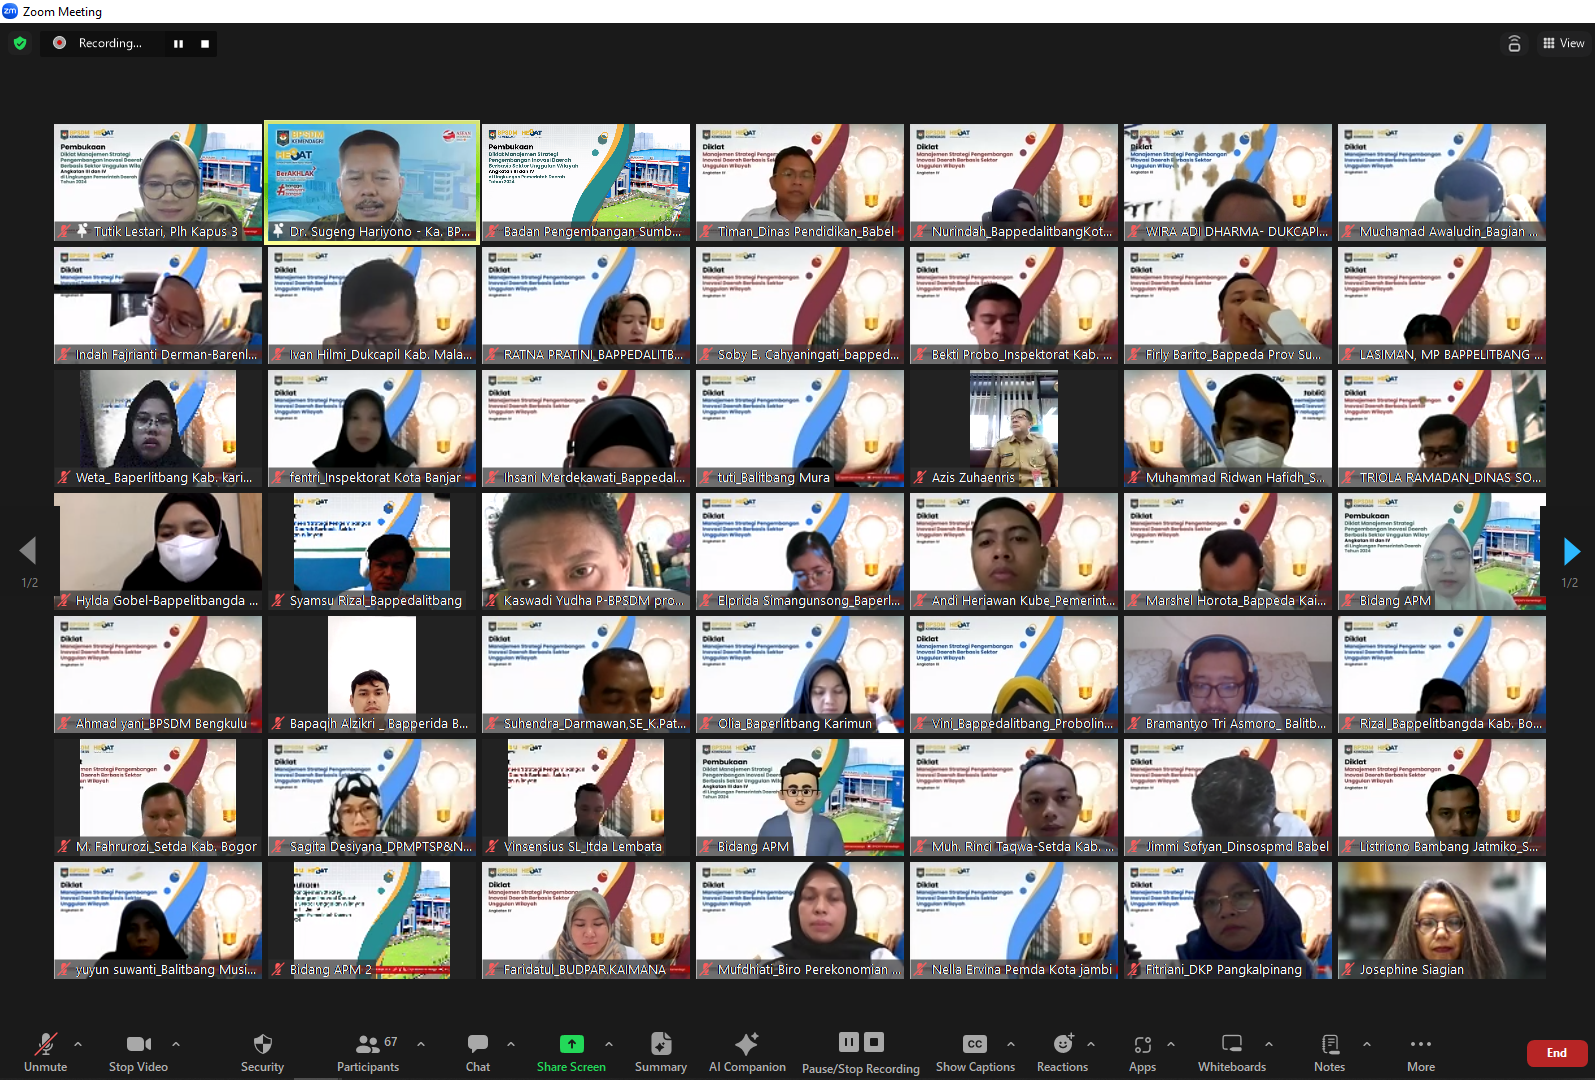Click muted mic icon on Syamsu Rizal tile
Viewport: 1595px width, 1080px height.
(278, 600)
